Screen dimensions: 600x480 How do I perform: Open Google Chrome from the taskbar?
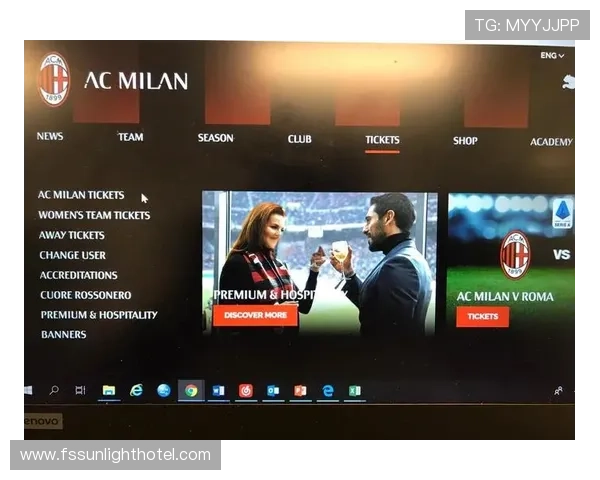pyautogui.click(x=191, y=390)
